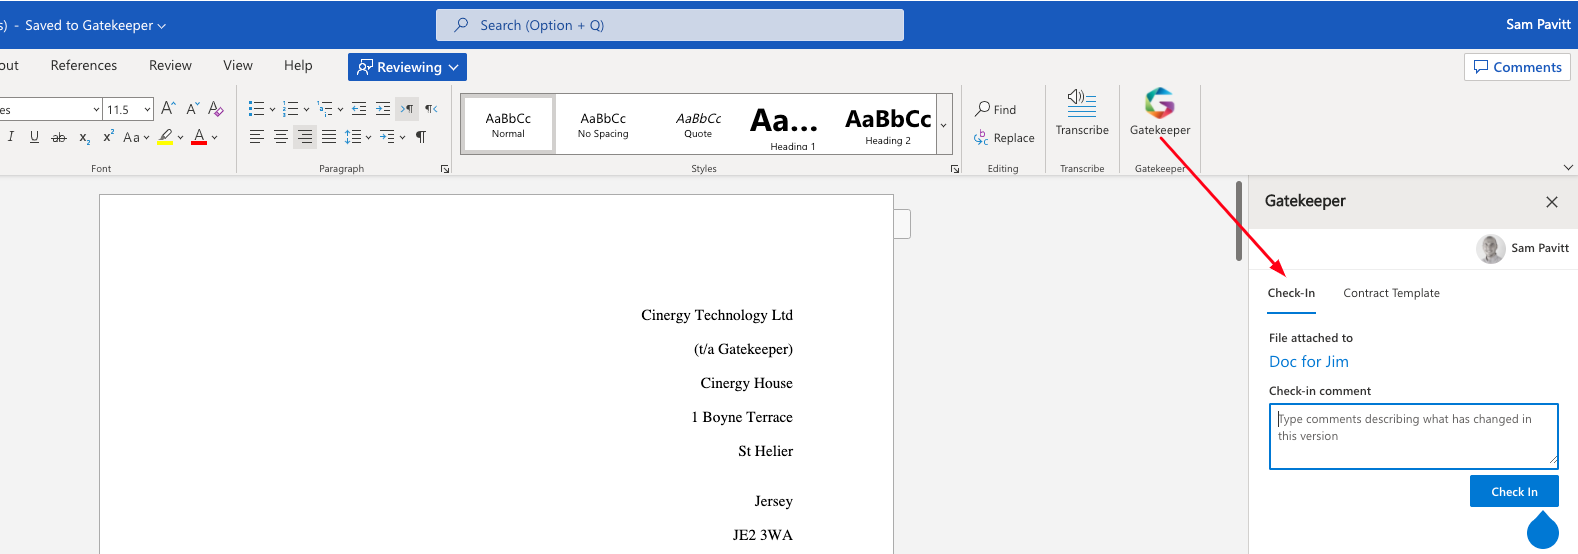Image resolution: width=1578 pixels, height=554 pixels.
Task: Set left-to-right text direction
Action: pos(407,108)
